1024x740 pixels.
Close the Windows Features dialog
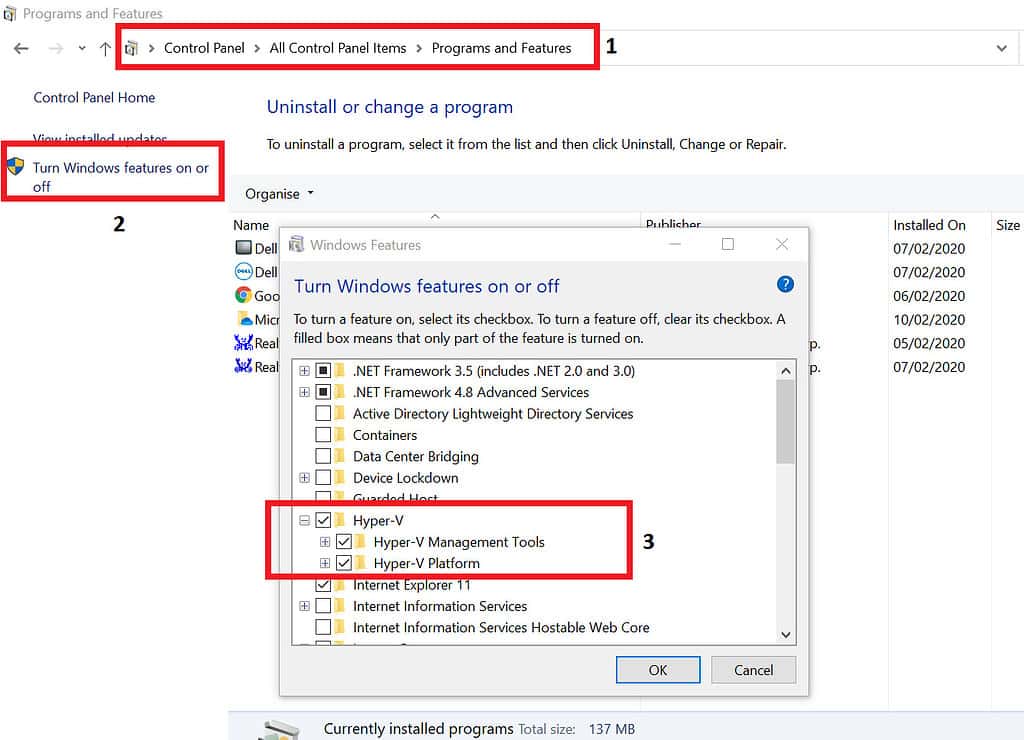click(782, 244)
